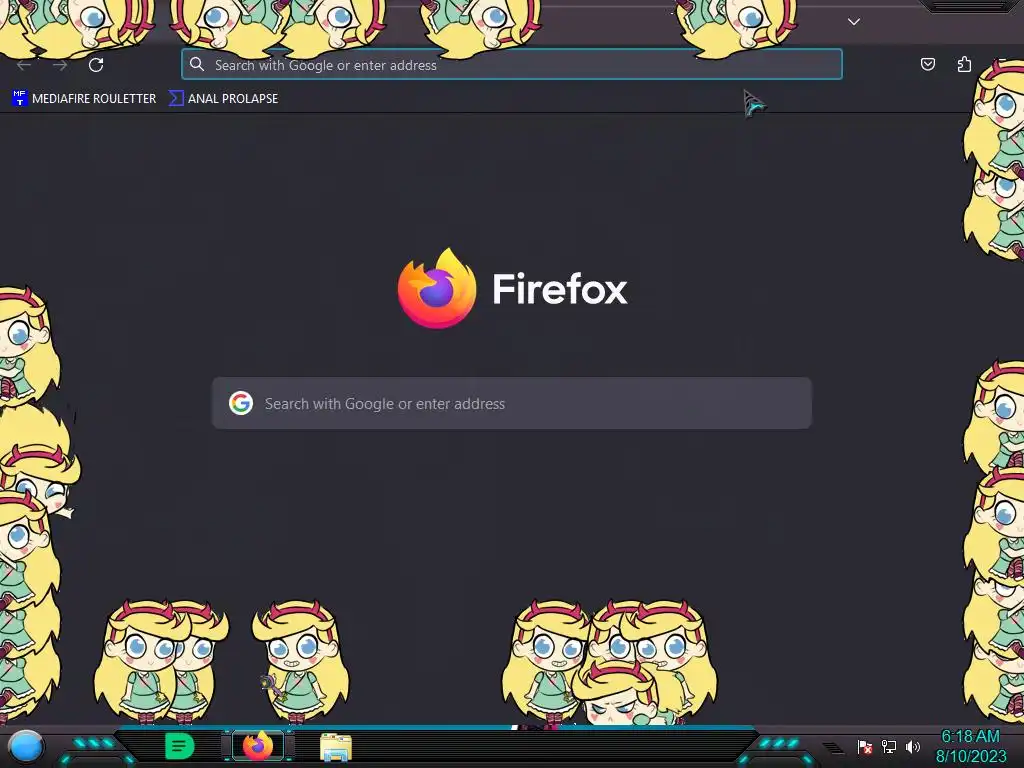Focus the top URL address bar
This screenshot has height=768, width=1024.
point(512,65)
